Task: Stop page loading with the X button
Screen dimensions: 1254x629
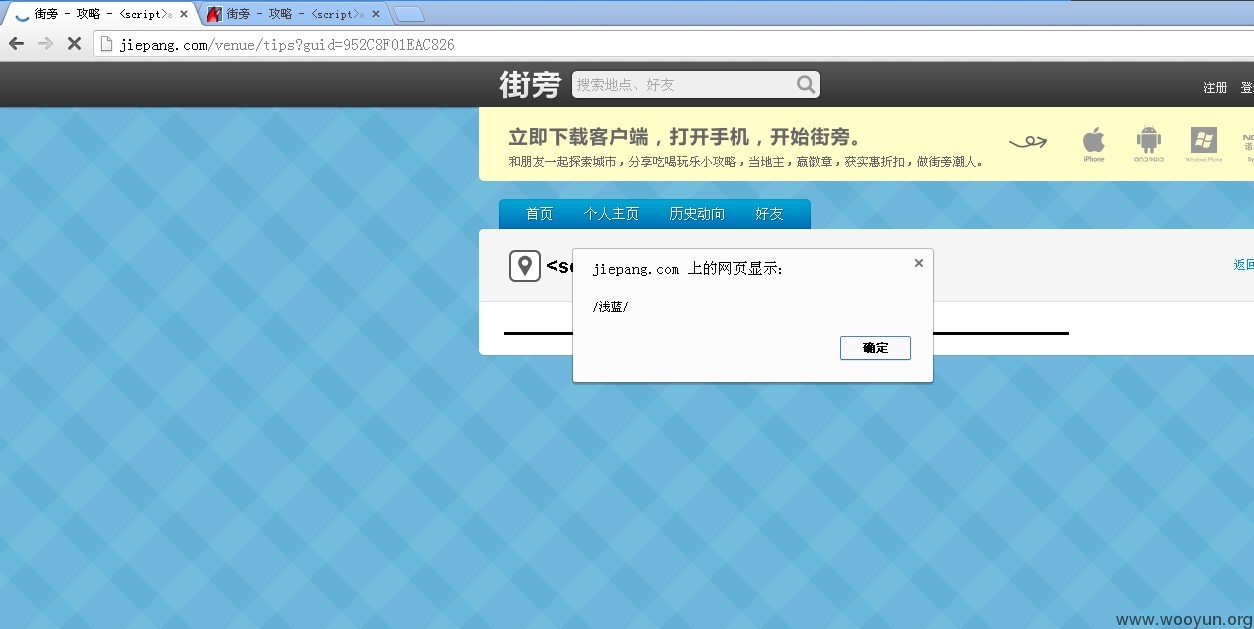Action: [74, 44]
